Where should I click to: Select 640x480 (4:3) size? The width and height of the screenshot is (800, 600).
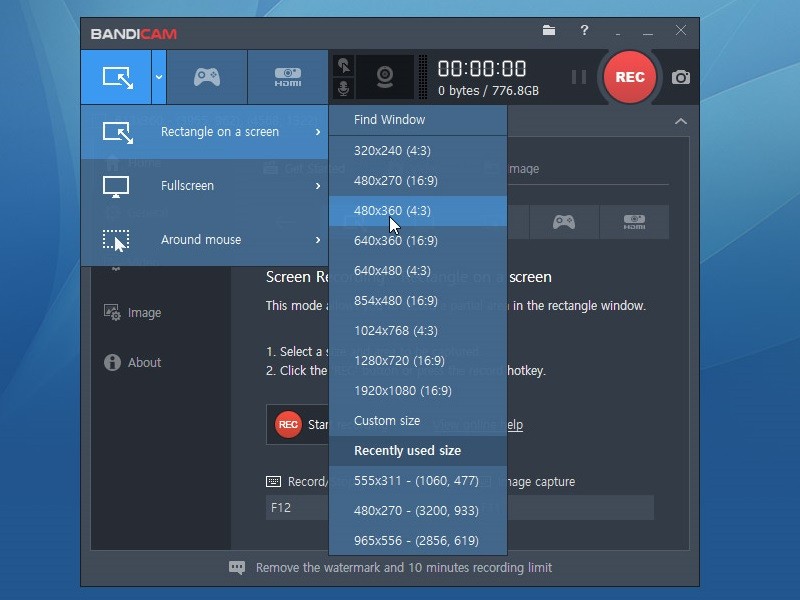418,271
